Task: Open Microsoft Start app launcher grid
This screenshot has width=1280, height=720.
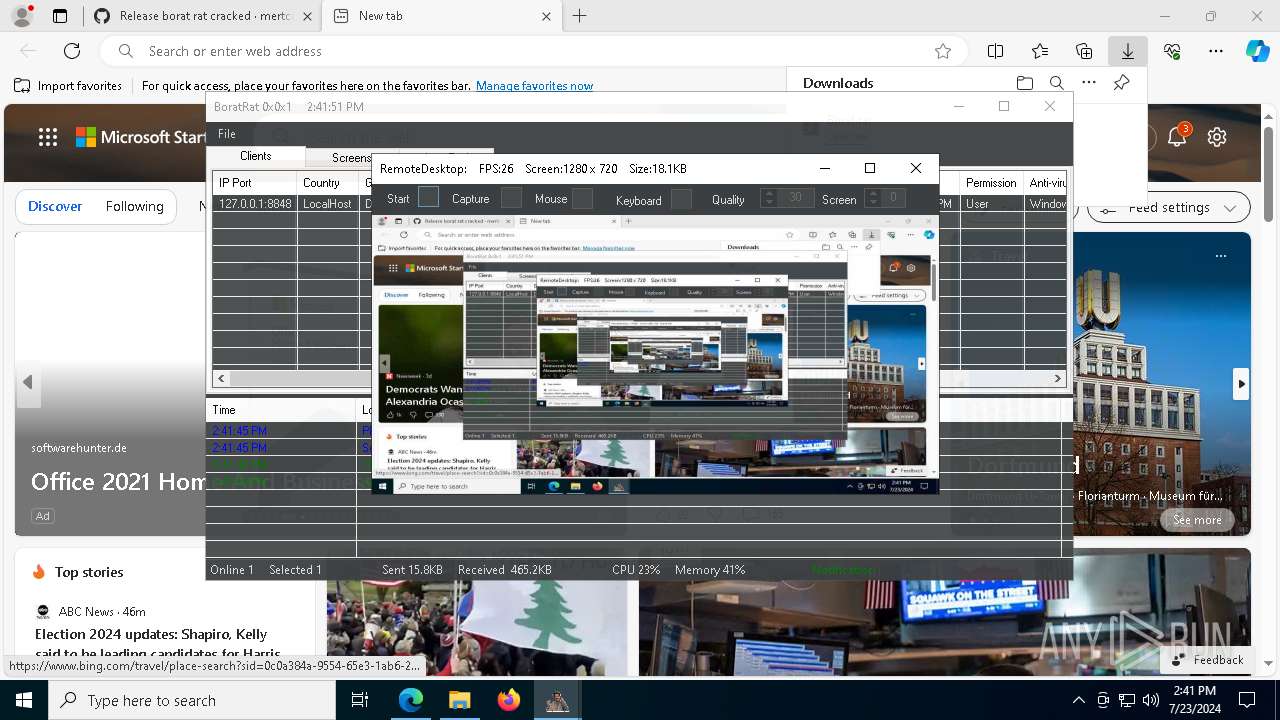Action: coord(48,137)
